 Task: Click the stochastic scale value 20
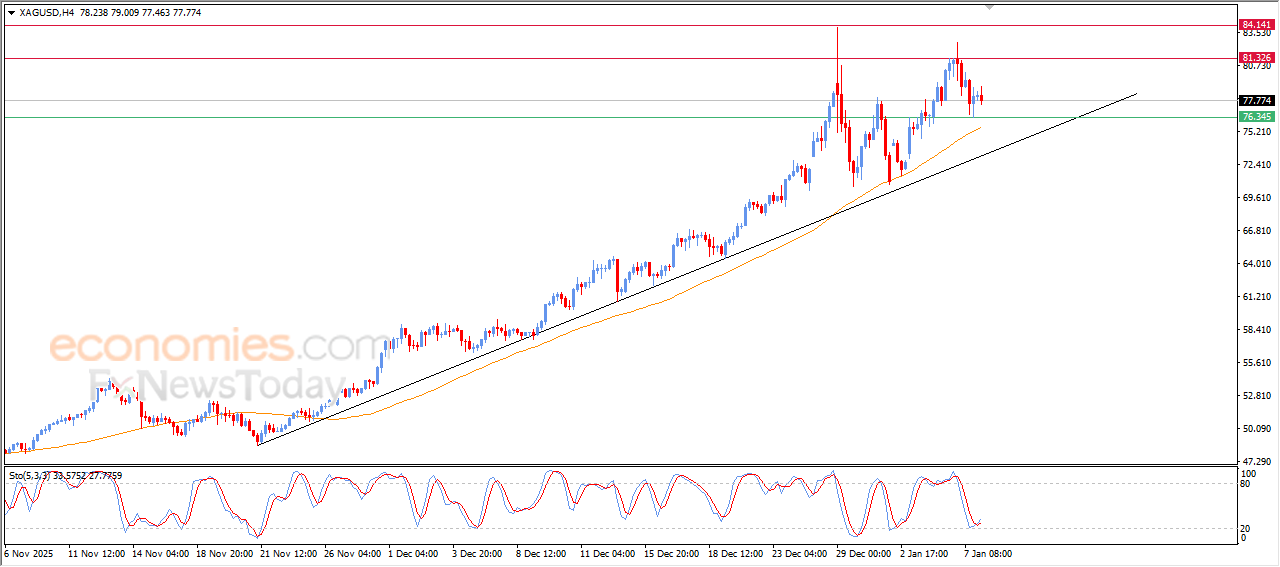click(x=1245, y=528)
